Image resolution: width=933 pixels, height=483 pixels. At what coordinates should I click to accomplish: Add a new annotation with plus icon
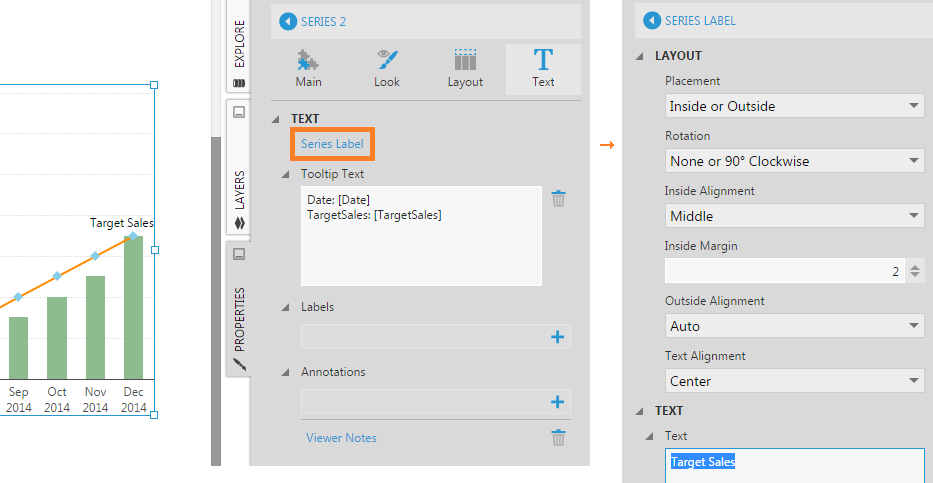[x=558, y=402]
